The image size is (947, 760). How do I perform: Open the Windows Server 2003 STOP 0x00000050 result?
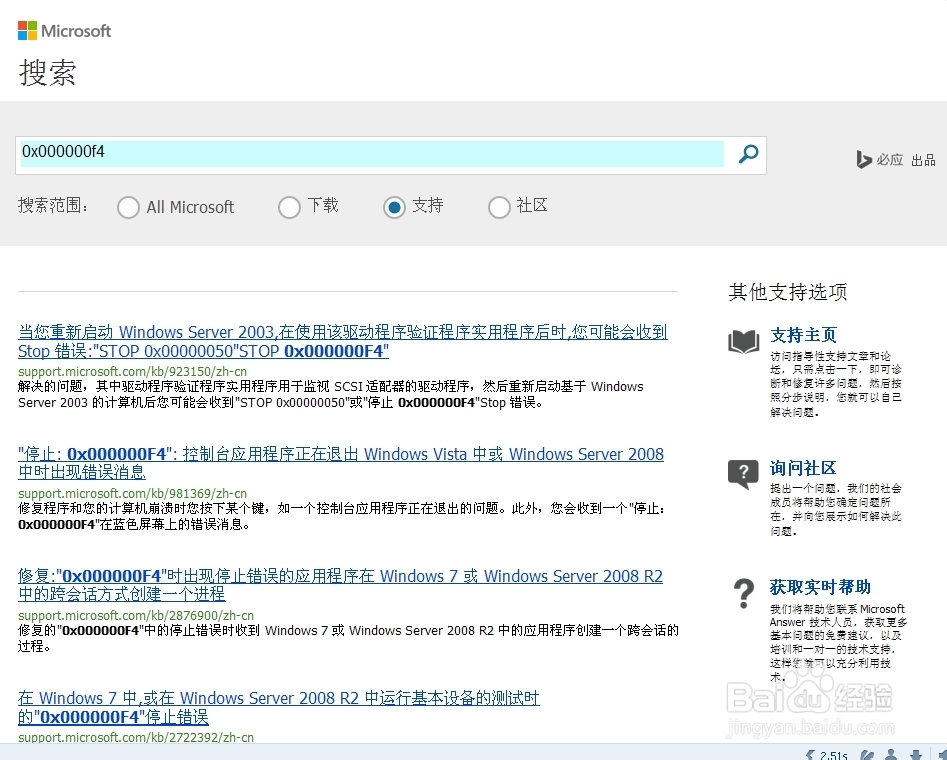[342, 341]
